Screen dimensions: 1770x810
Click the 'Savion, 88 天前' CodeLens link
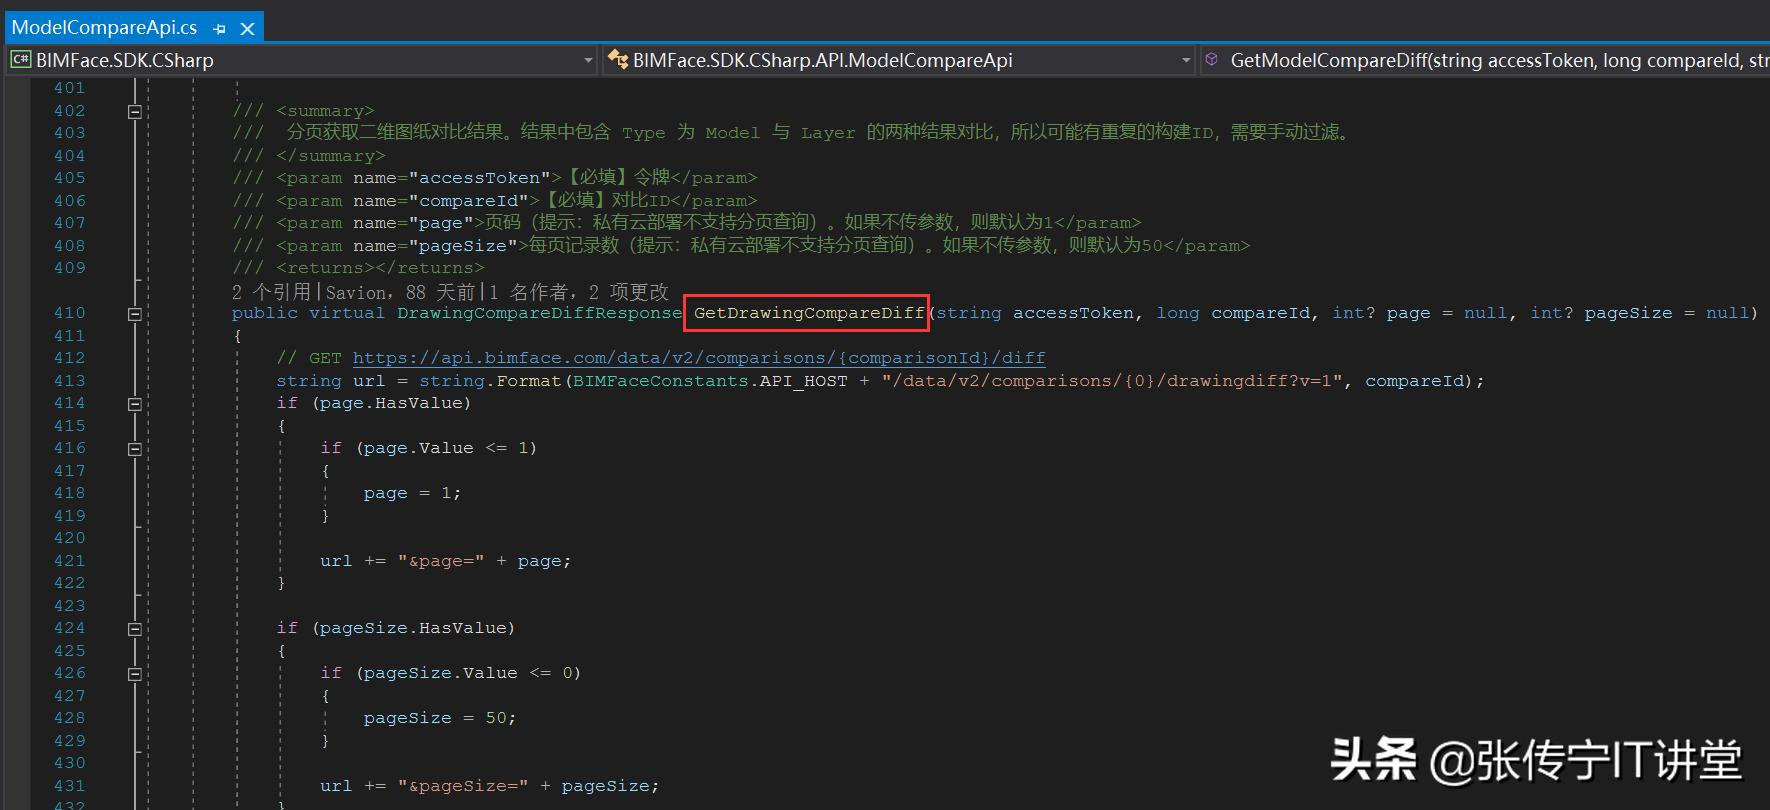[400, 292]
